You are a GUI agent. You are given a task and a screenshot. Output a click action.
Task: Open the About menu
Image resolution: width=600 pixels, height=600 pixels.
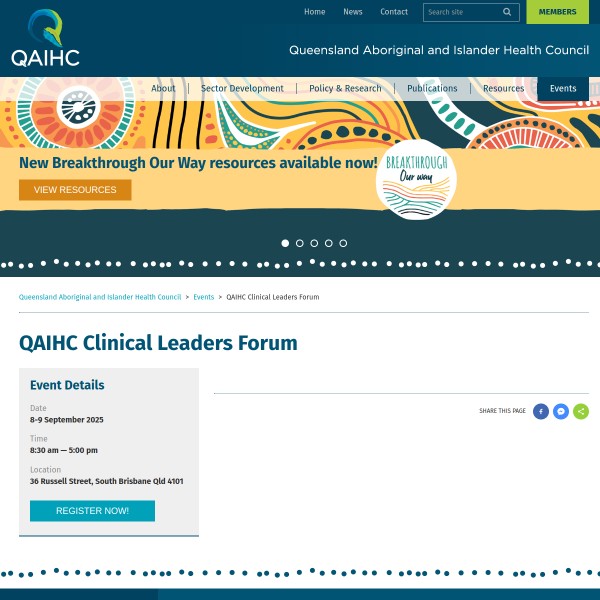163,88
